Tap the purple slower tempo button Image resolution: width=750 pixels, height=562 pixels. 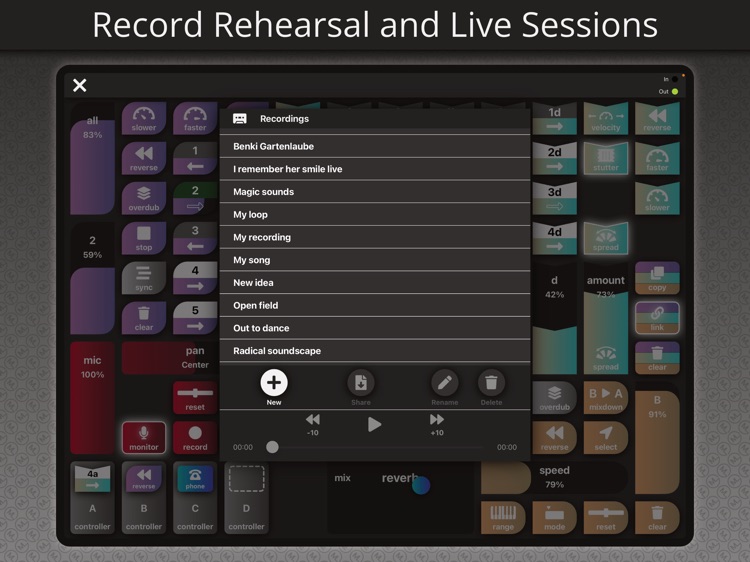[143, 118]
